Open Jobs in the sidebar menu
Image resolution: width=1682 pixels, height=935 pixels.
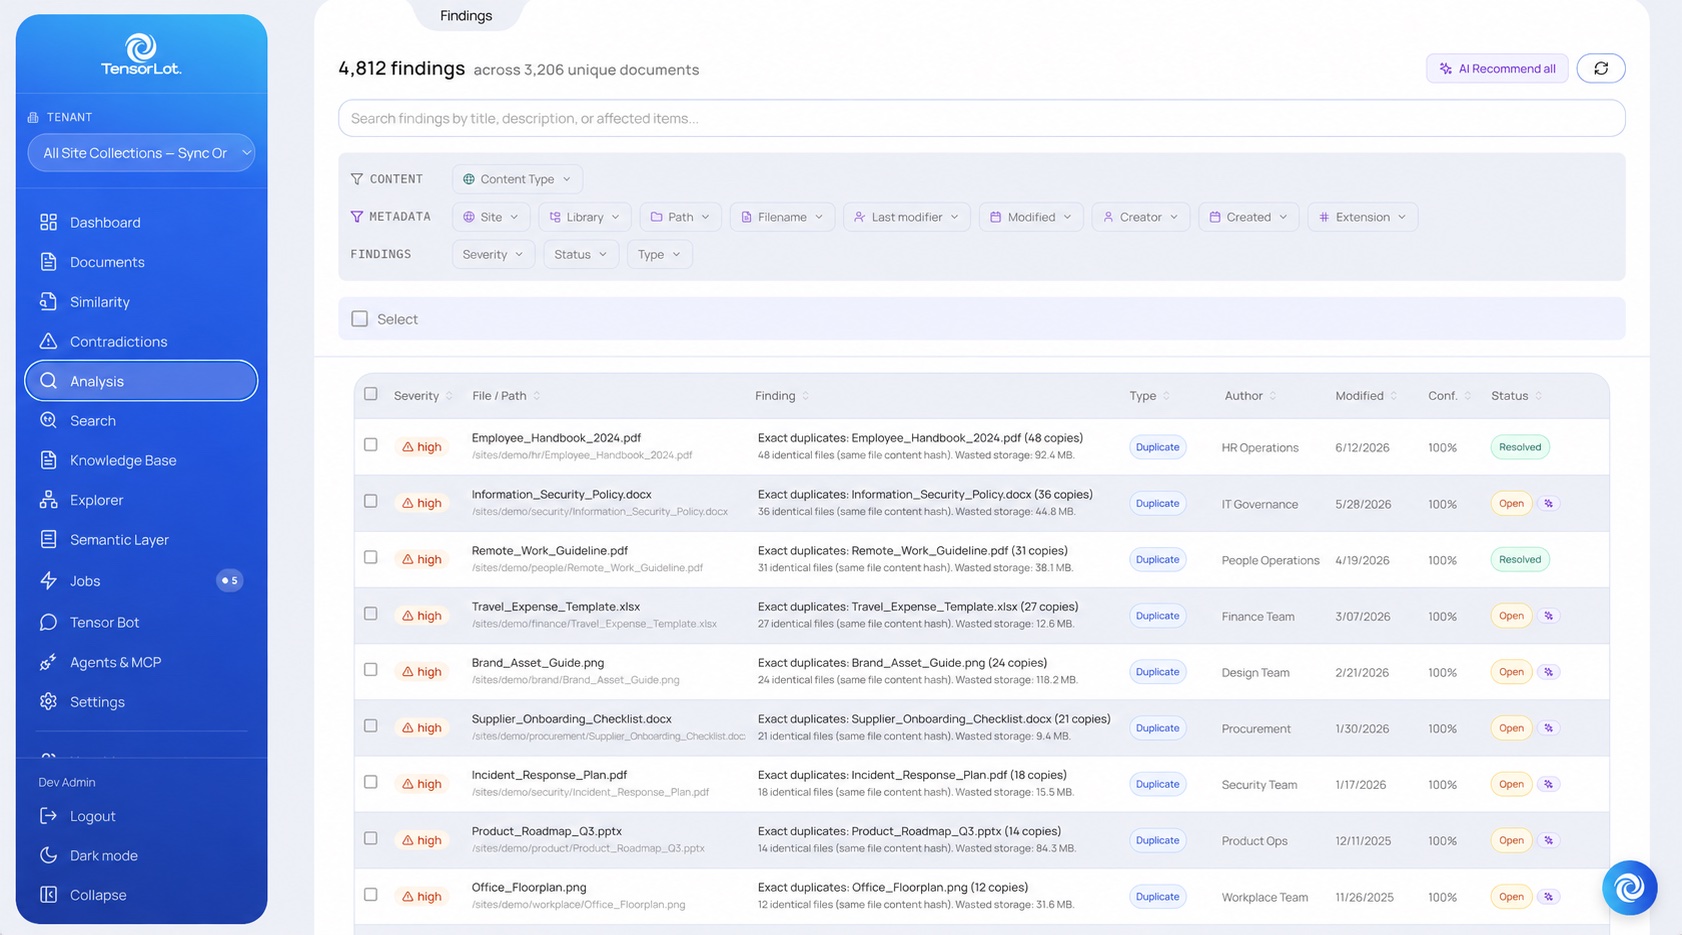point(141,580)
